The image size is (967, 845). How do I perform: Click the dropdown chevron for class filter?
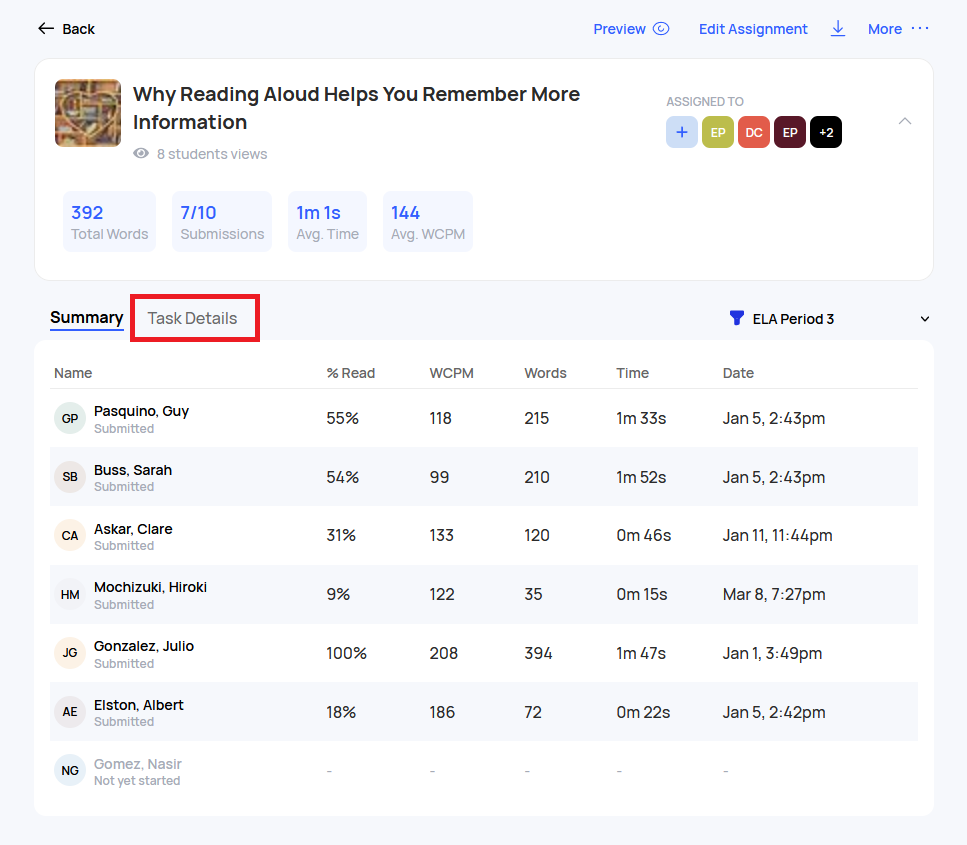tap(924, 319)
